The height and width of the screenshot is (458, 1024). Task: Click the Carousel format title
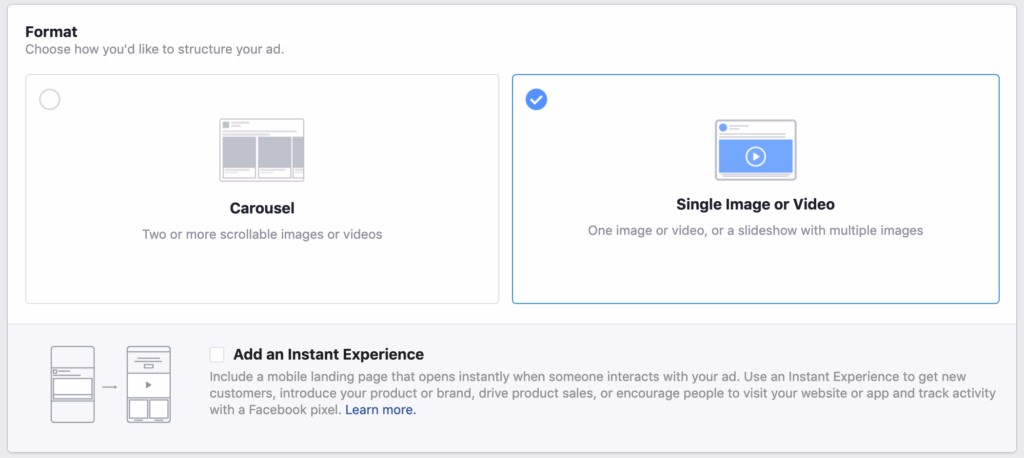[x=261, y=209]
